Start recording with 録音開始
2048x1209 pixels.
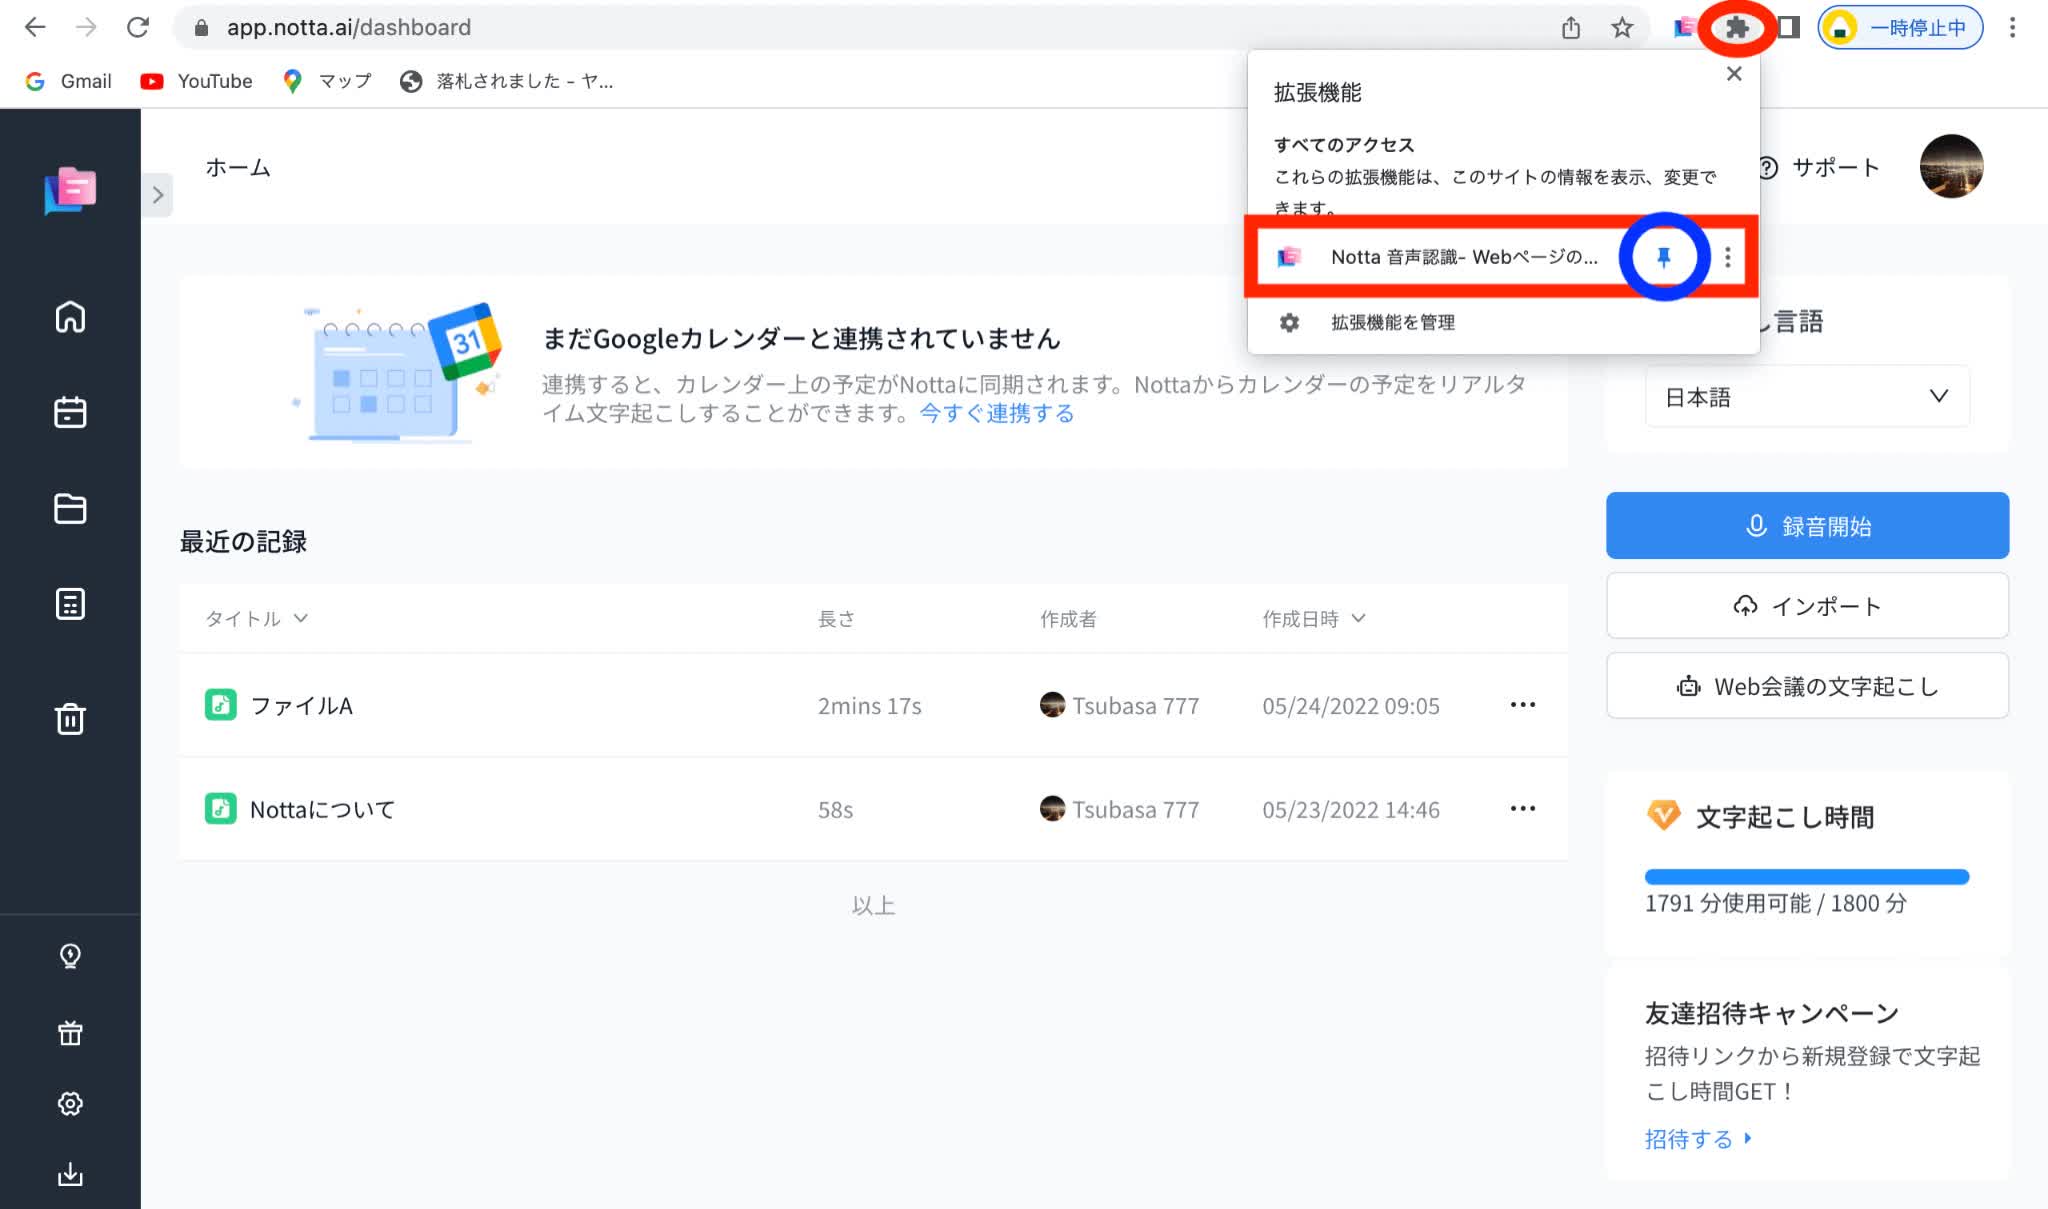click(x=1807, y=525)
